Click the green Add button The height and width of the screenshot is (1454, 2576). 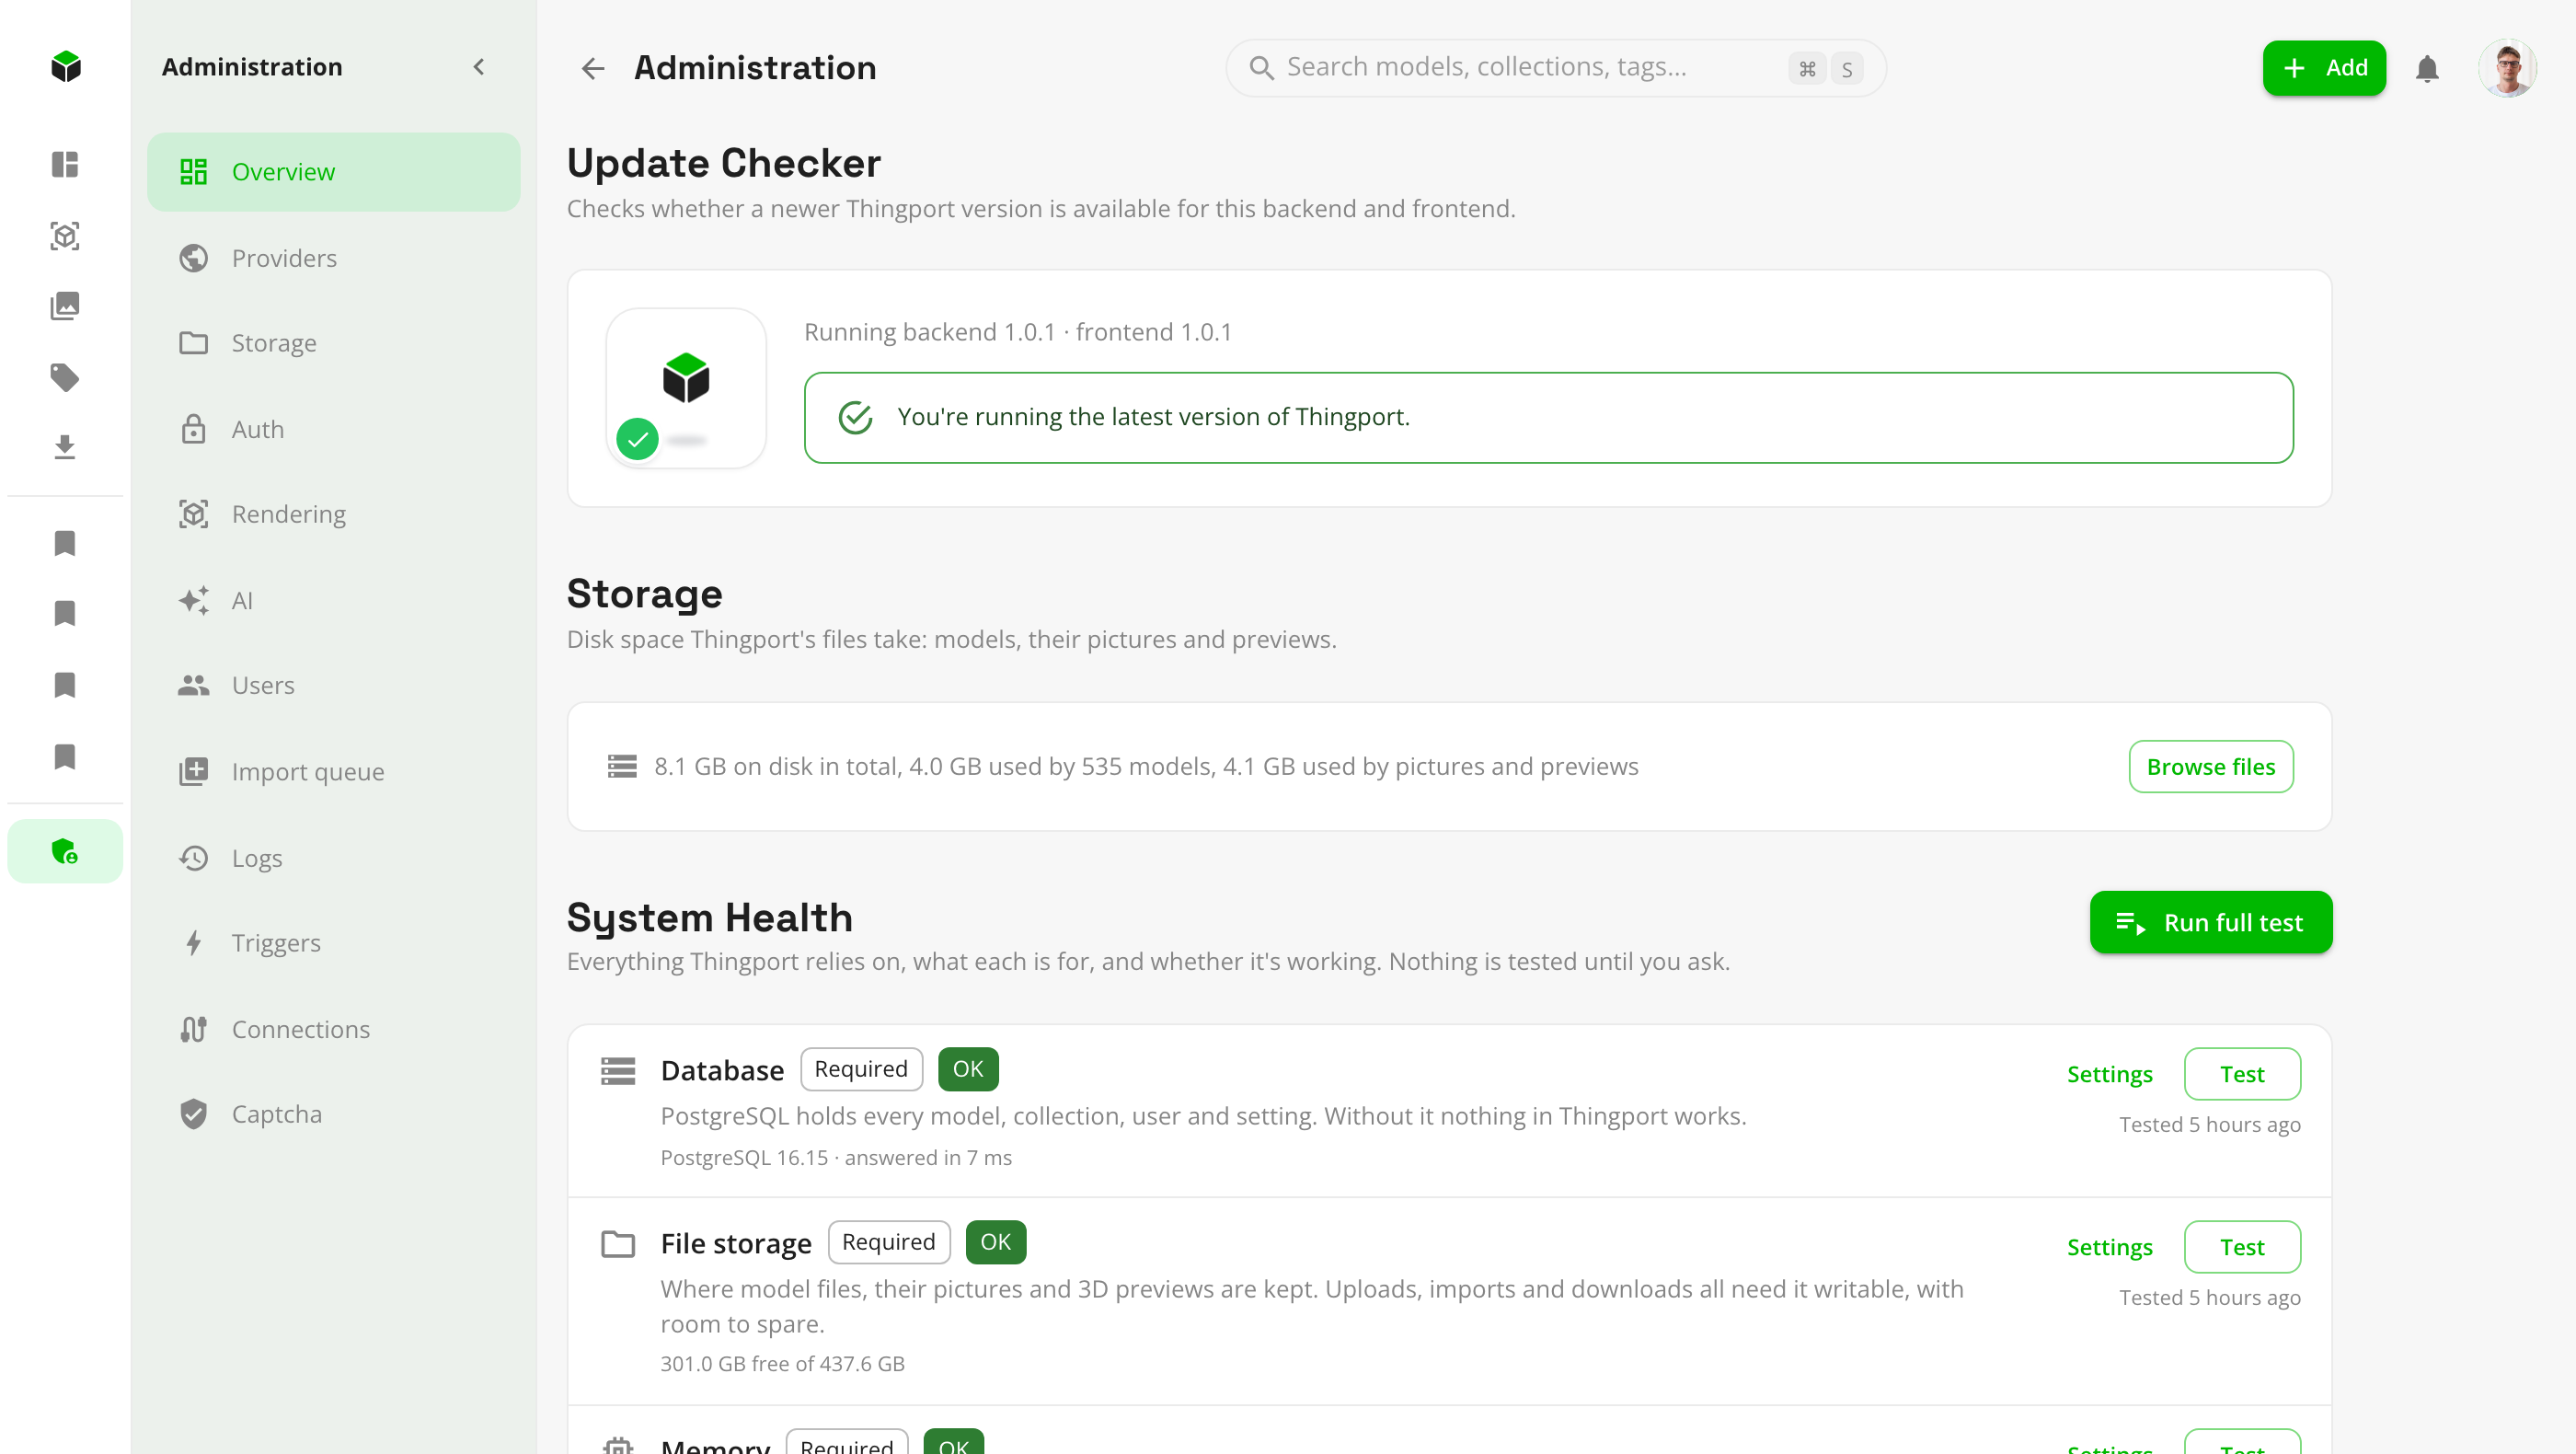click(2324, 68)
